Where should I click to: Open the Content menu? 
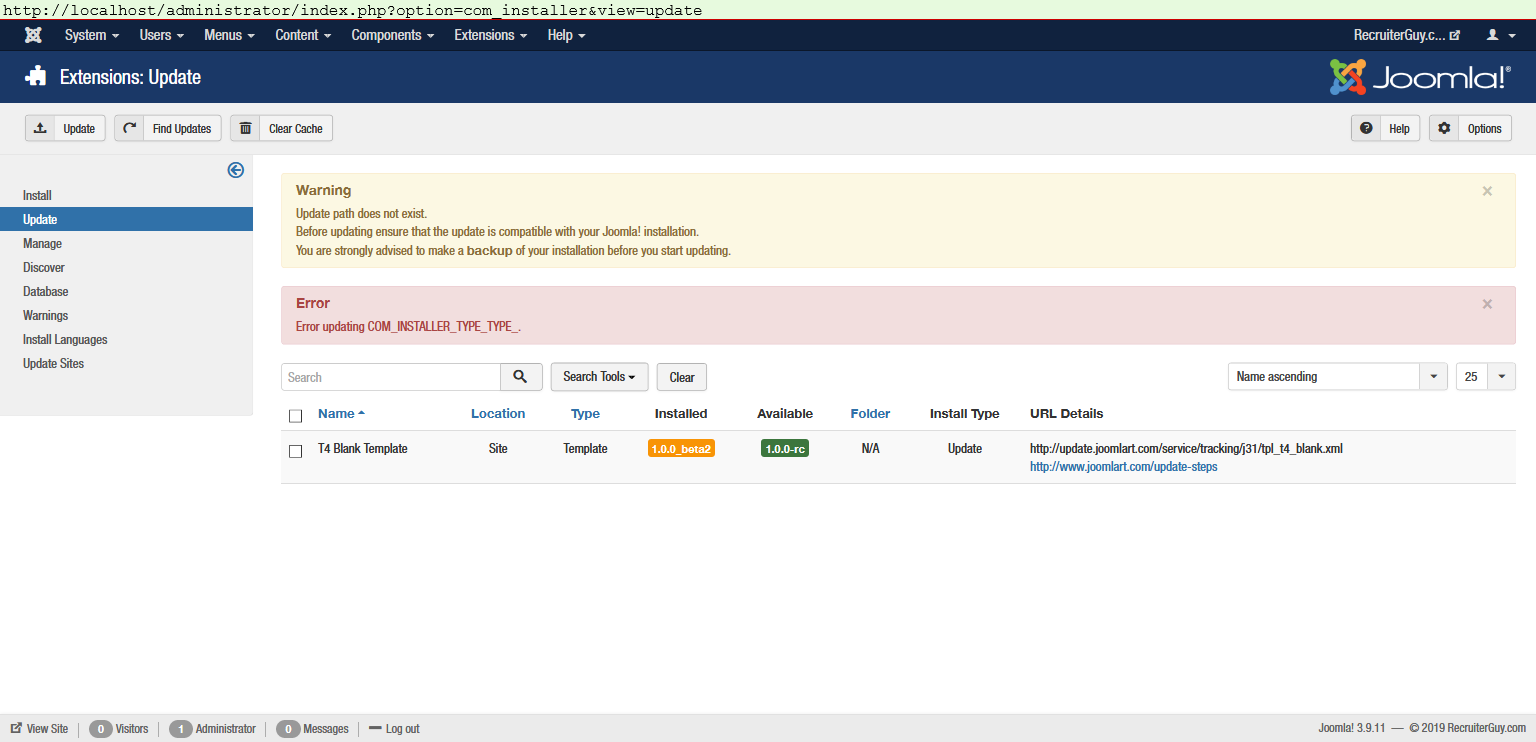coord(303,35)
